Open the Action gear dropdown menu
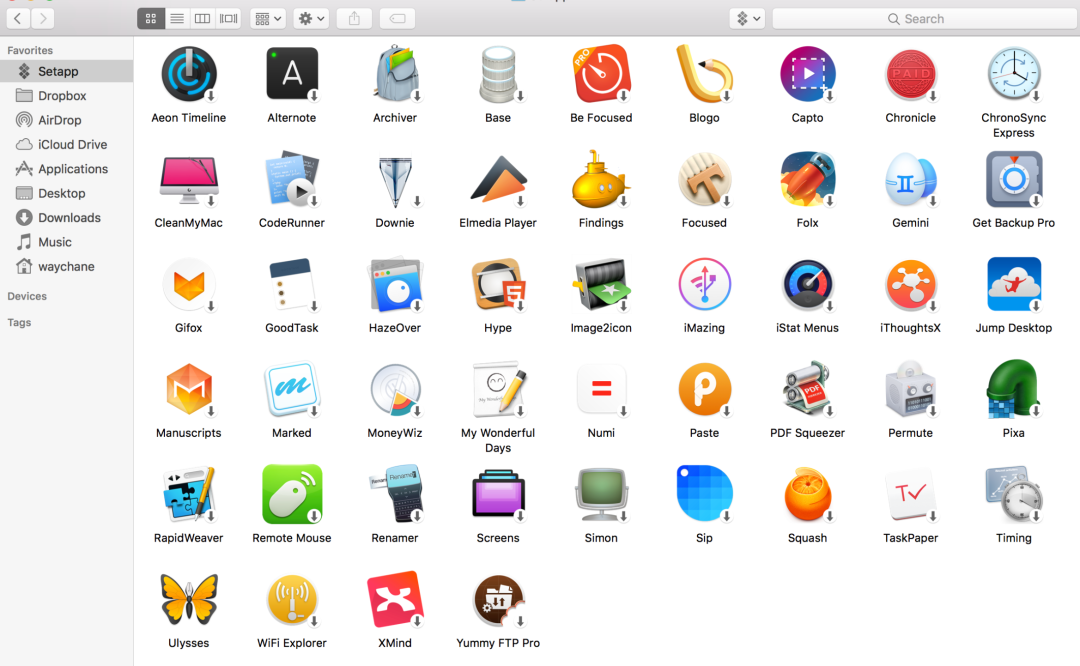This screenshot has width=1080, height=666. click(x=311, y=19)
